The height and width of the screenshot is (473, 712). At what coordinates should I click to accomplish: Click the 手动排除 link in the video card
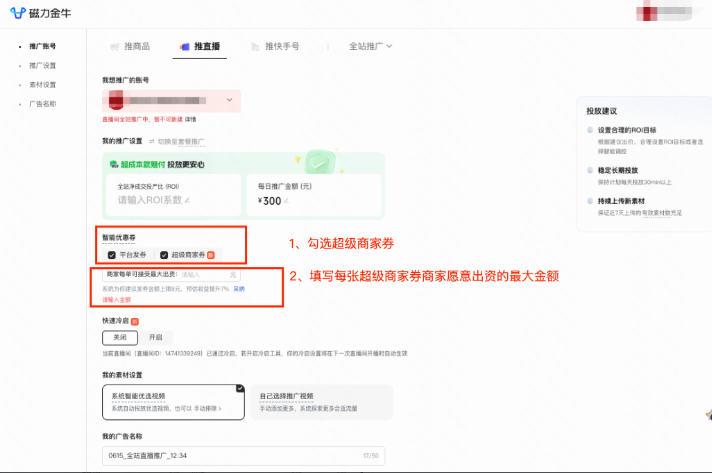pyautogui.click(x=206, y=409)
